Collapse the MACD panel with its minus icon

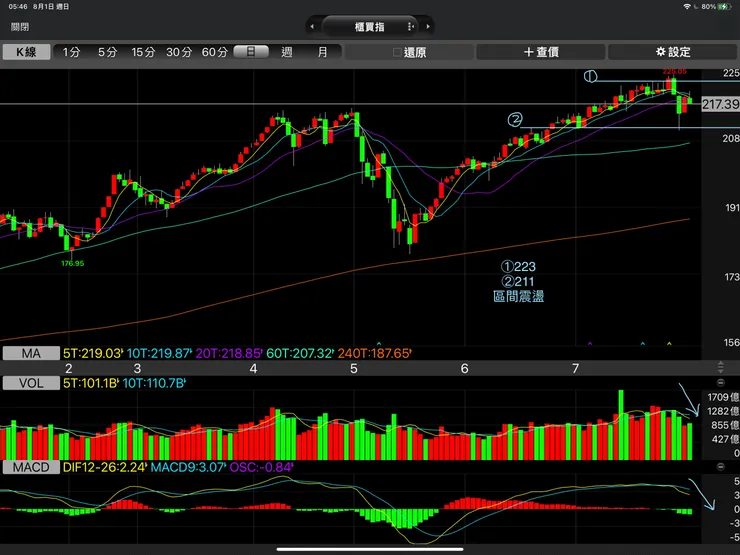(721, 467)
